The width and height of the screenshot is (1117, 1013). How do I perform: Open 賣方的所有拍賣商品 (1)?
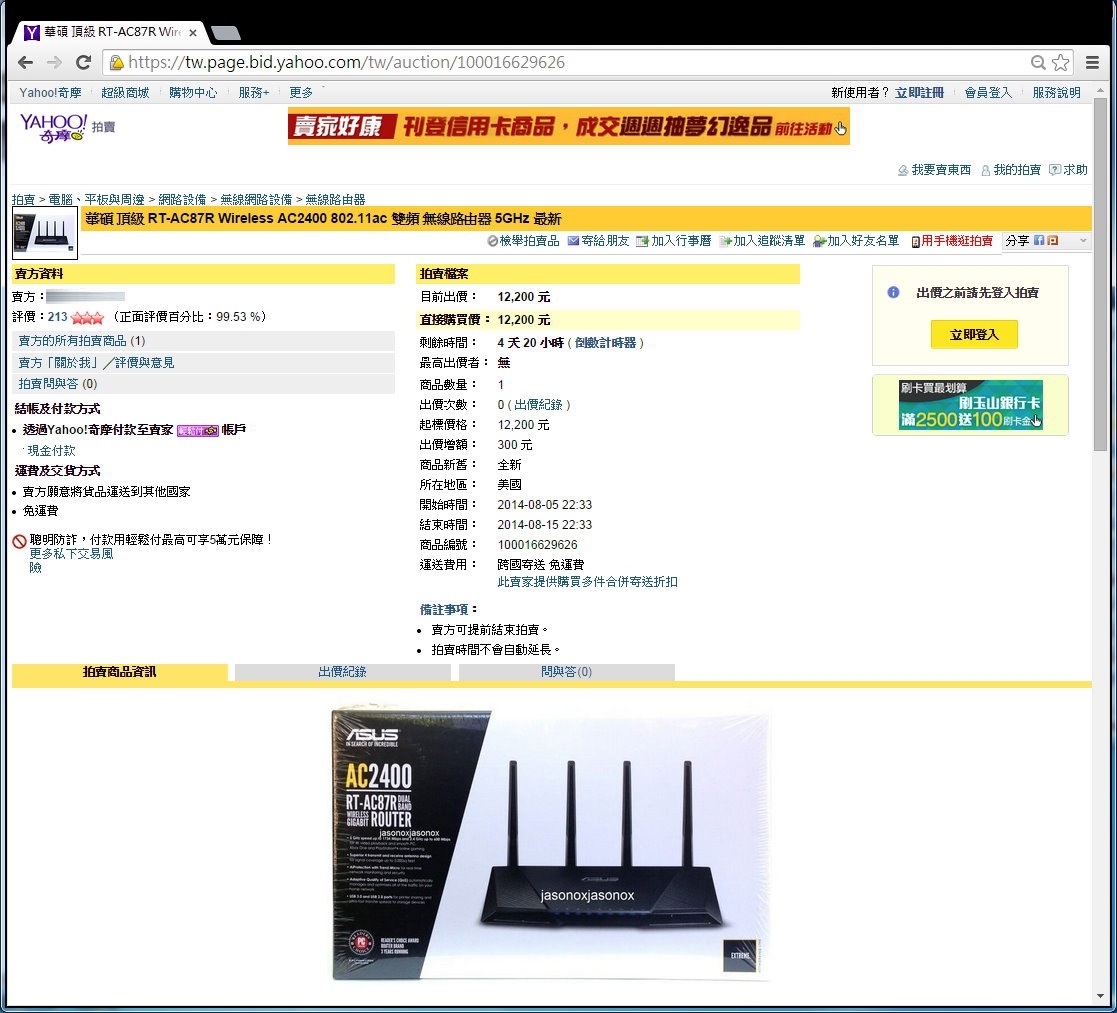click(x=82, y=341)
